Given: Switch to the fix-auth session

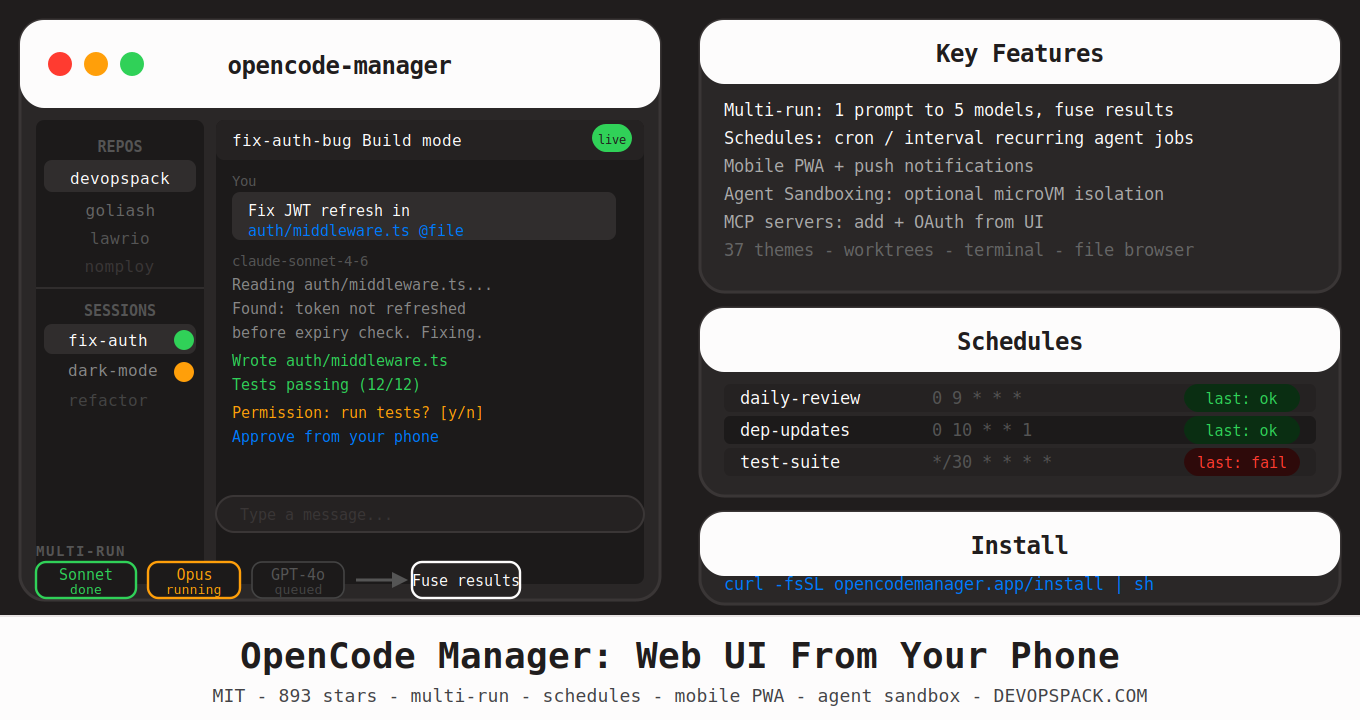Looking at the screenshot, I should pos(120,340).
